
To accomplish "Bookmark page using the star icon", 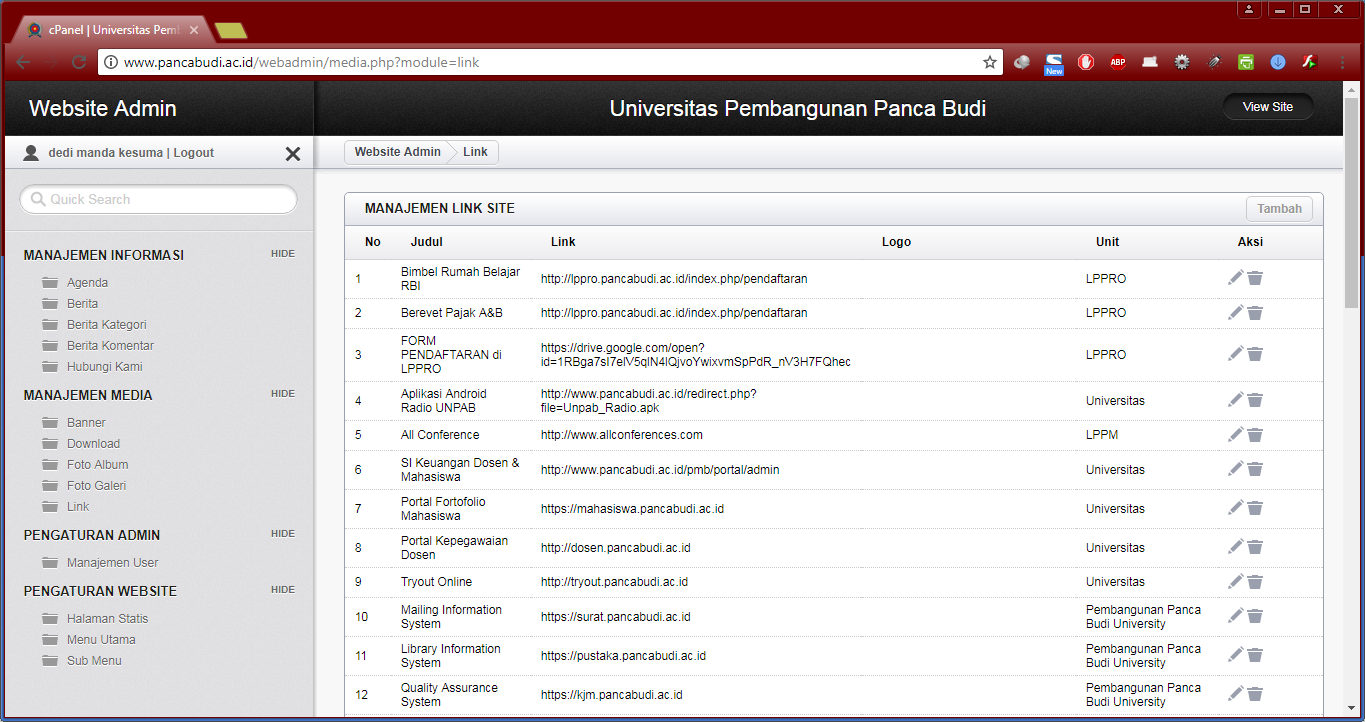I will pyautogui.click(x=990, y=62).
